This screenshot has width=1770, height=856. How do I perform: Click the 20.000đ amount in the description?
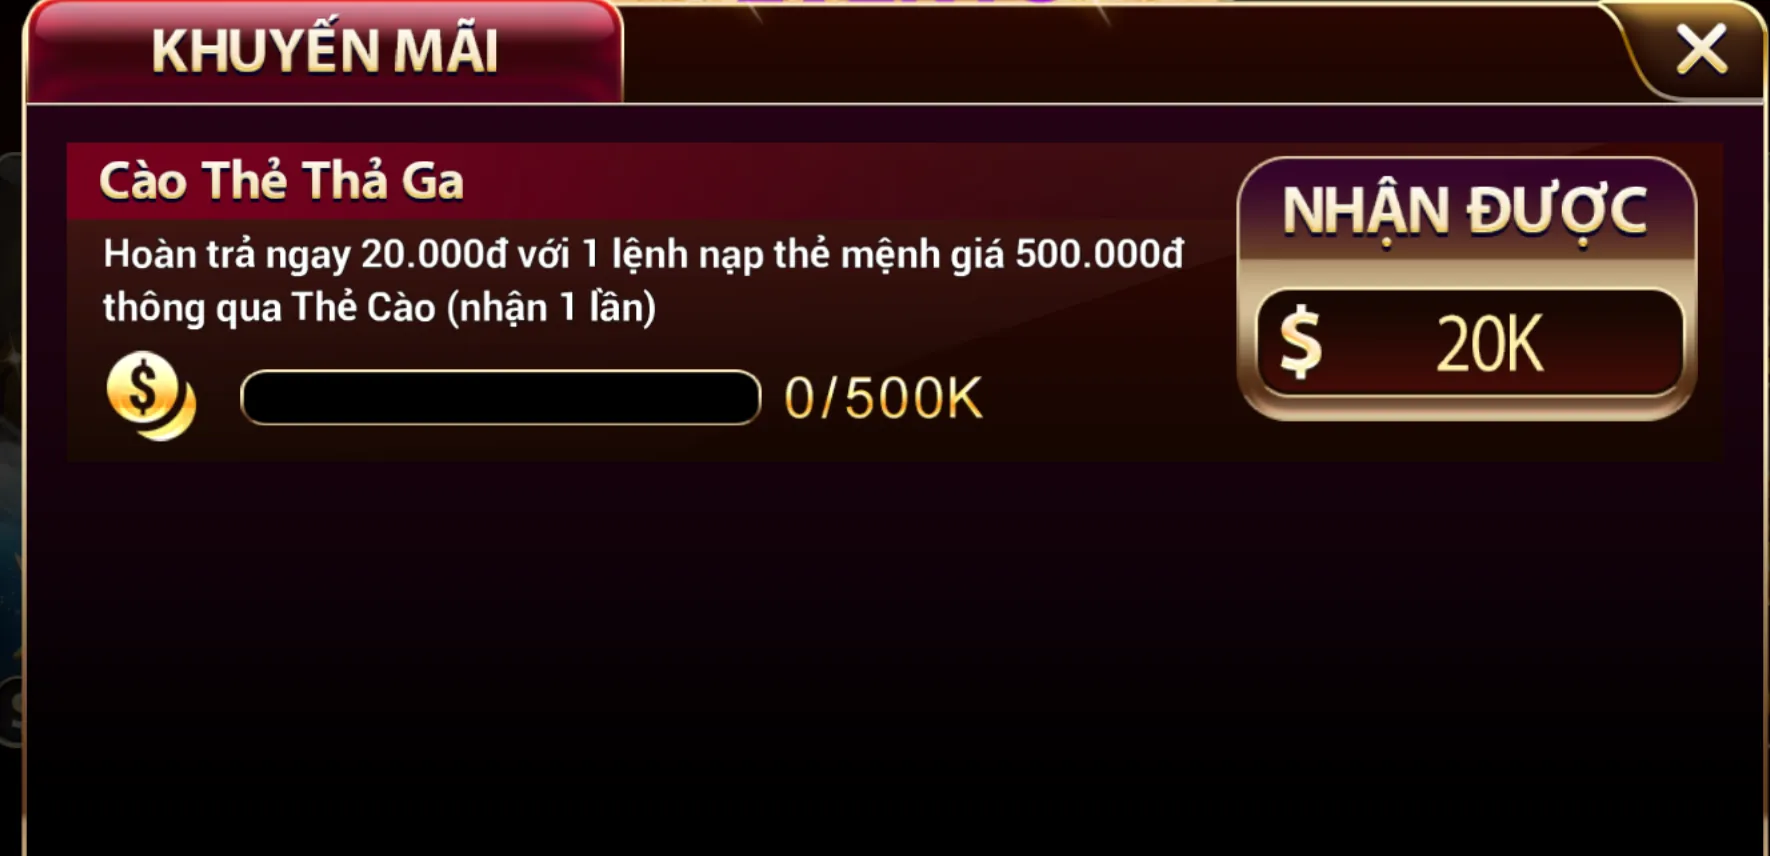[x=434, y=254]
